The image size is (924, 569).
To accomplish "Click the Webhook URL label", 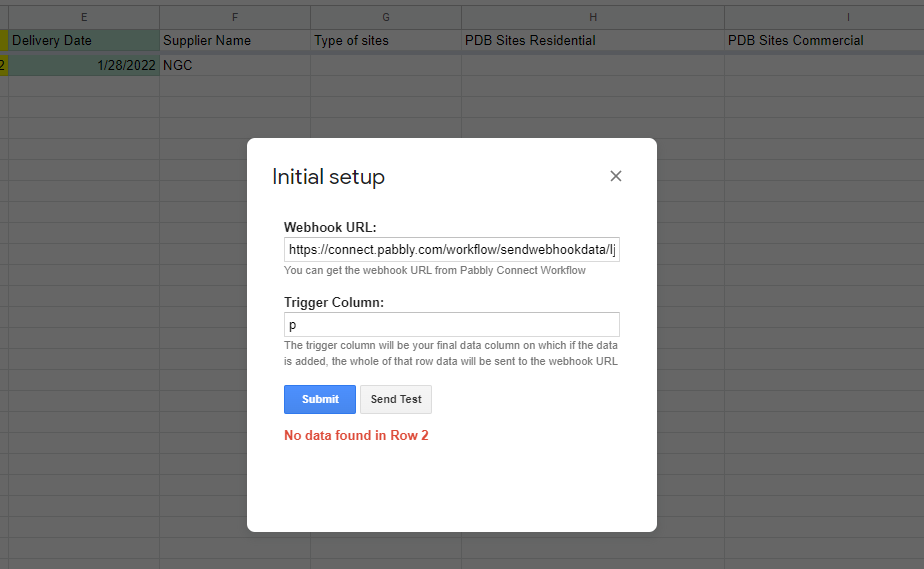I will (x=330, y=227).
